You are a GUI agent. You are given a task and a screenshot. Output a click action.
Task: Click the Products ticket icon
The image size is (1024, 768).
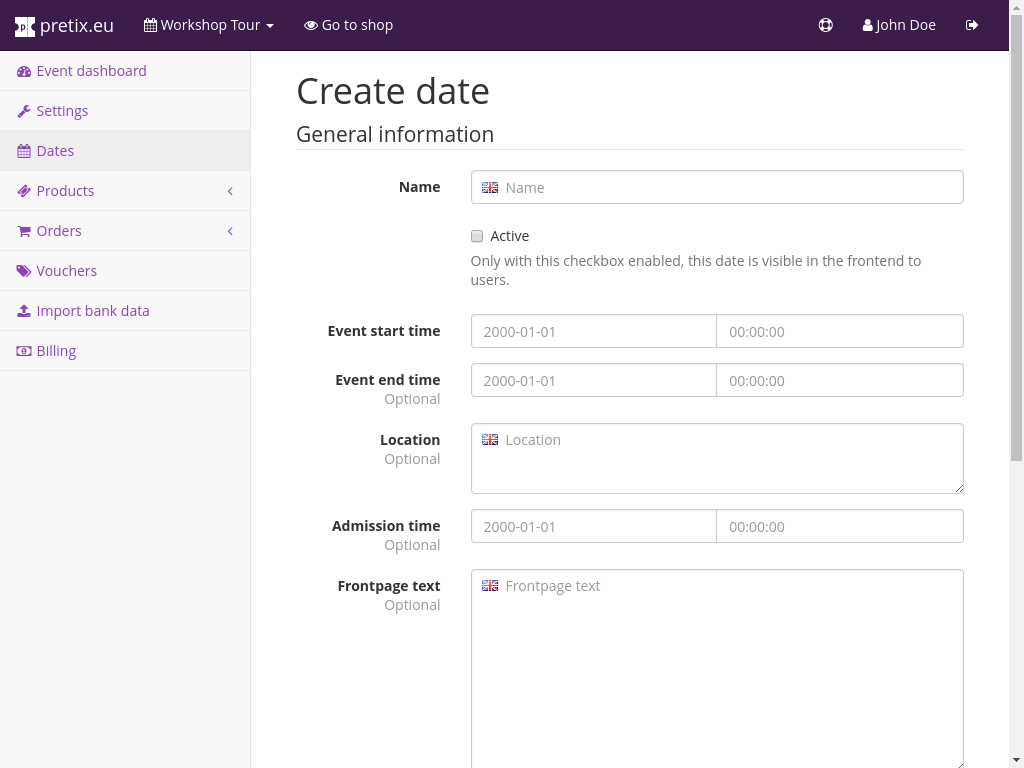24,191
